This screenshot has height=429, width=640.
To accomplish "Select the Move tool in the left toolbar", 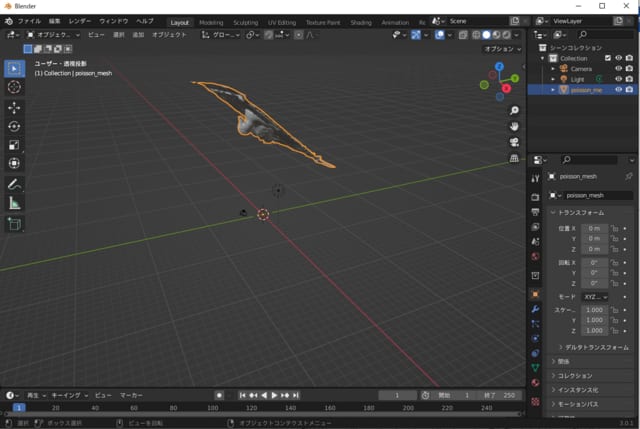I will pos(14,107).
